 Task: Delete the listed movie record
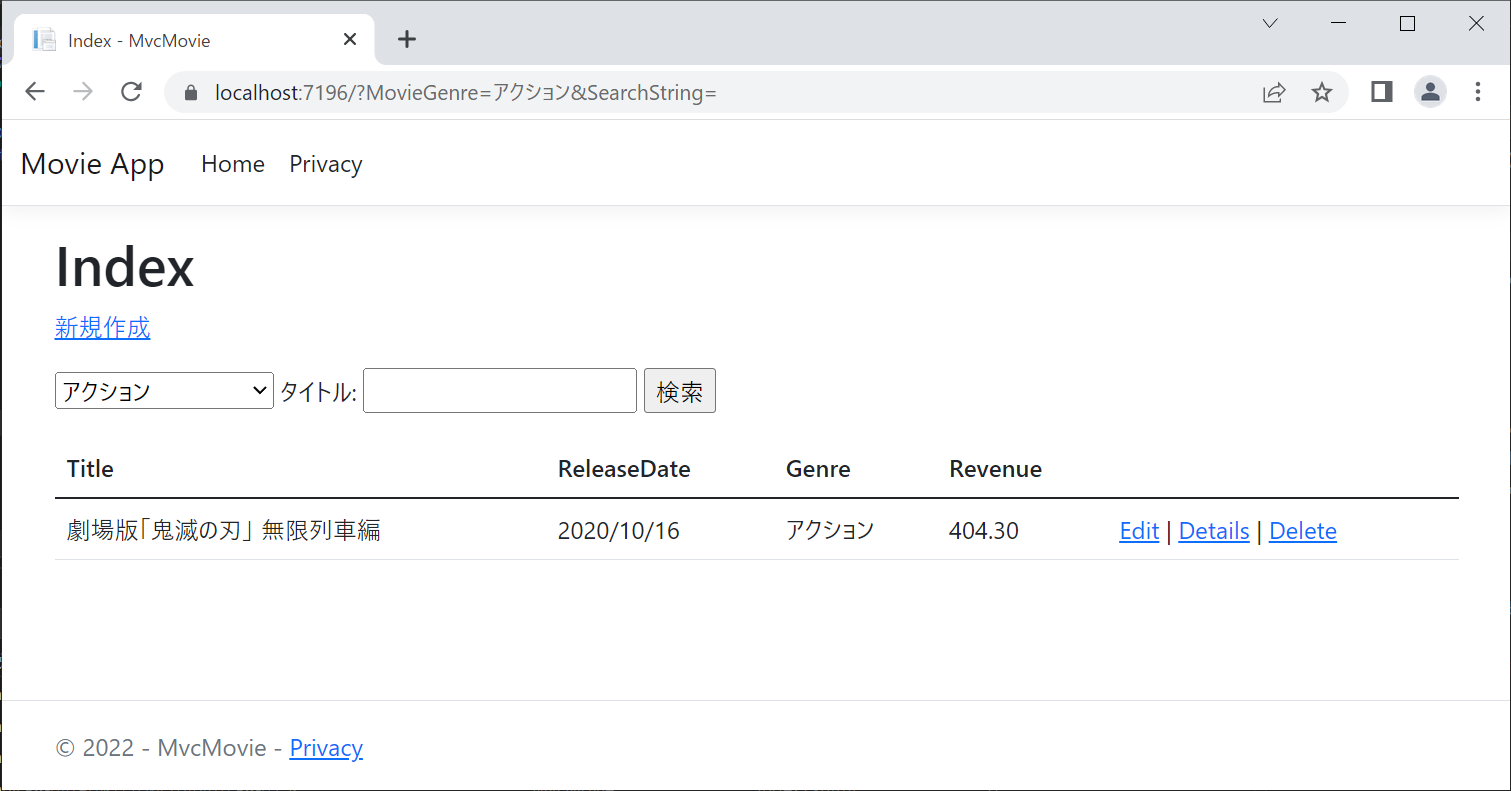click(1302, 531)
